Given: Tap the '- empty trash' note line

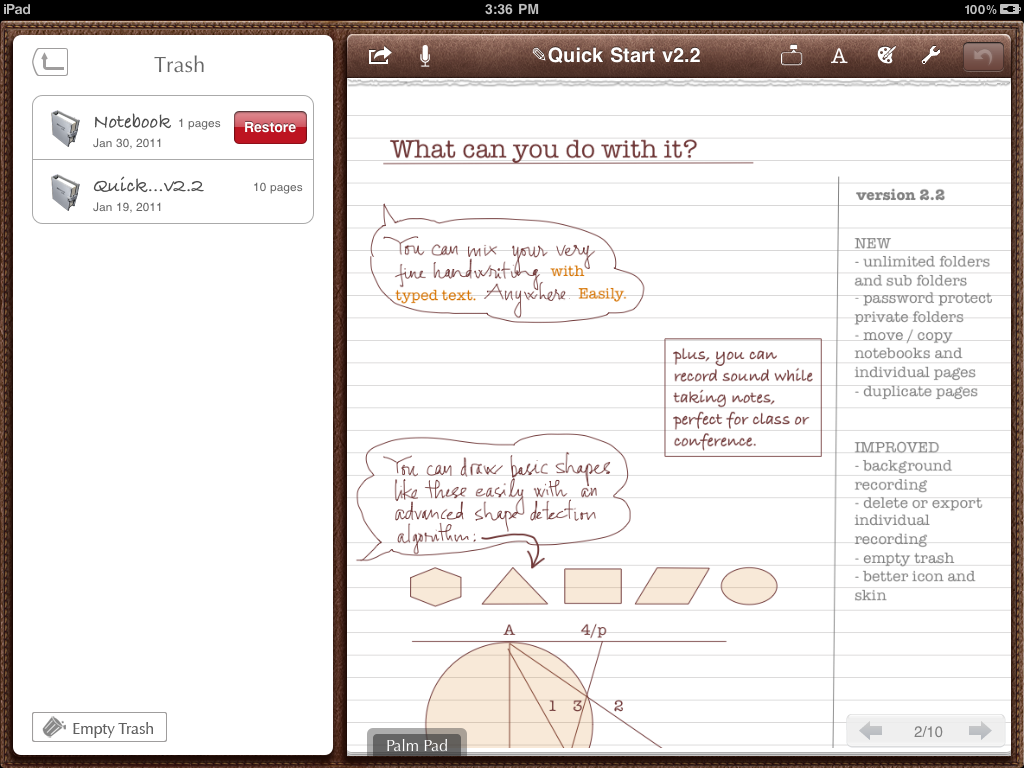Looking at the screenshot, I should tap(904, 558).
